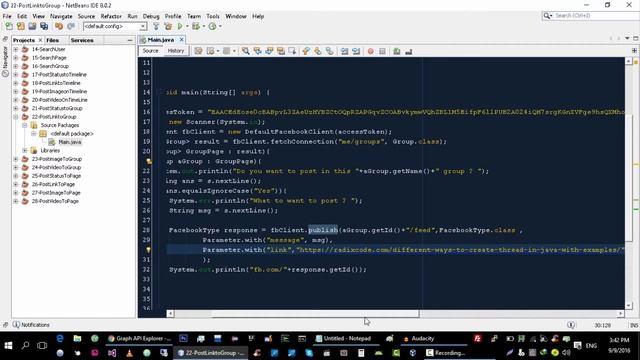The width and height of the screenshot is (640, 360).
Task: Open the Navigate menu
Action: pyautogui.click(x=61, y=16)
